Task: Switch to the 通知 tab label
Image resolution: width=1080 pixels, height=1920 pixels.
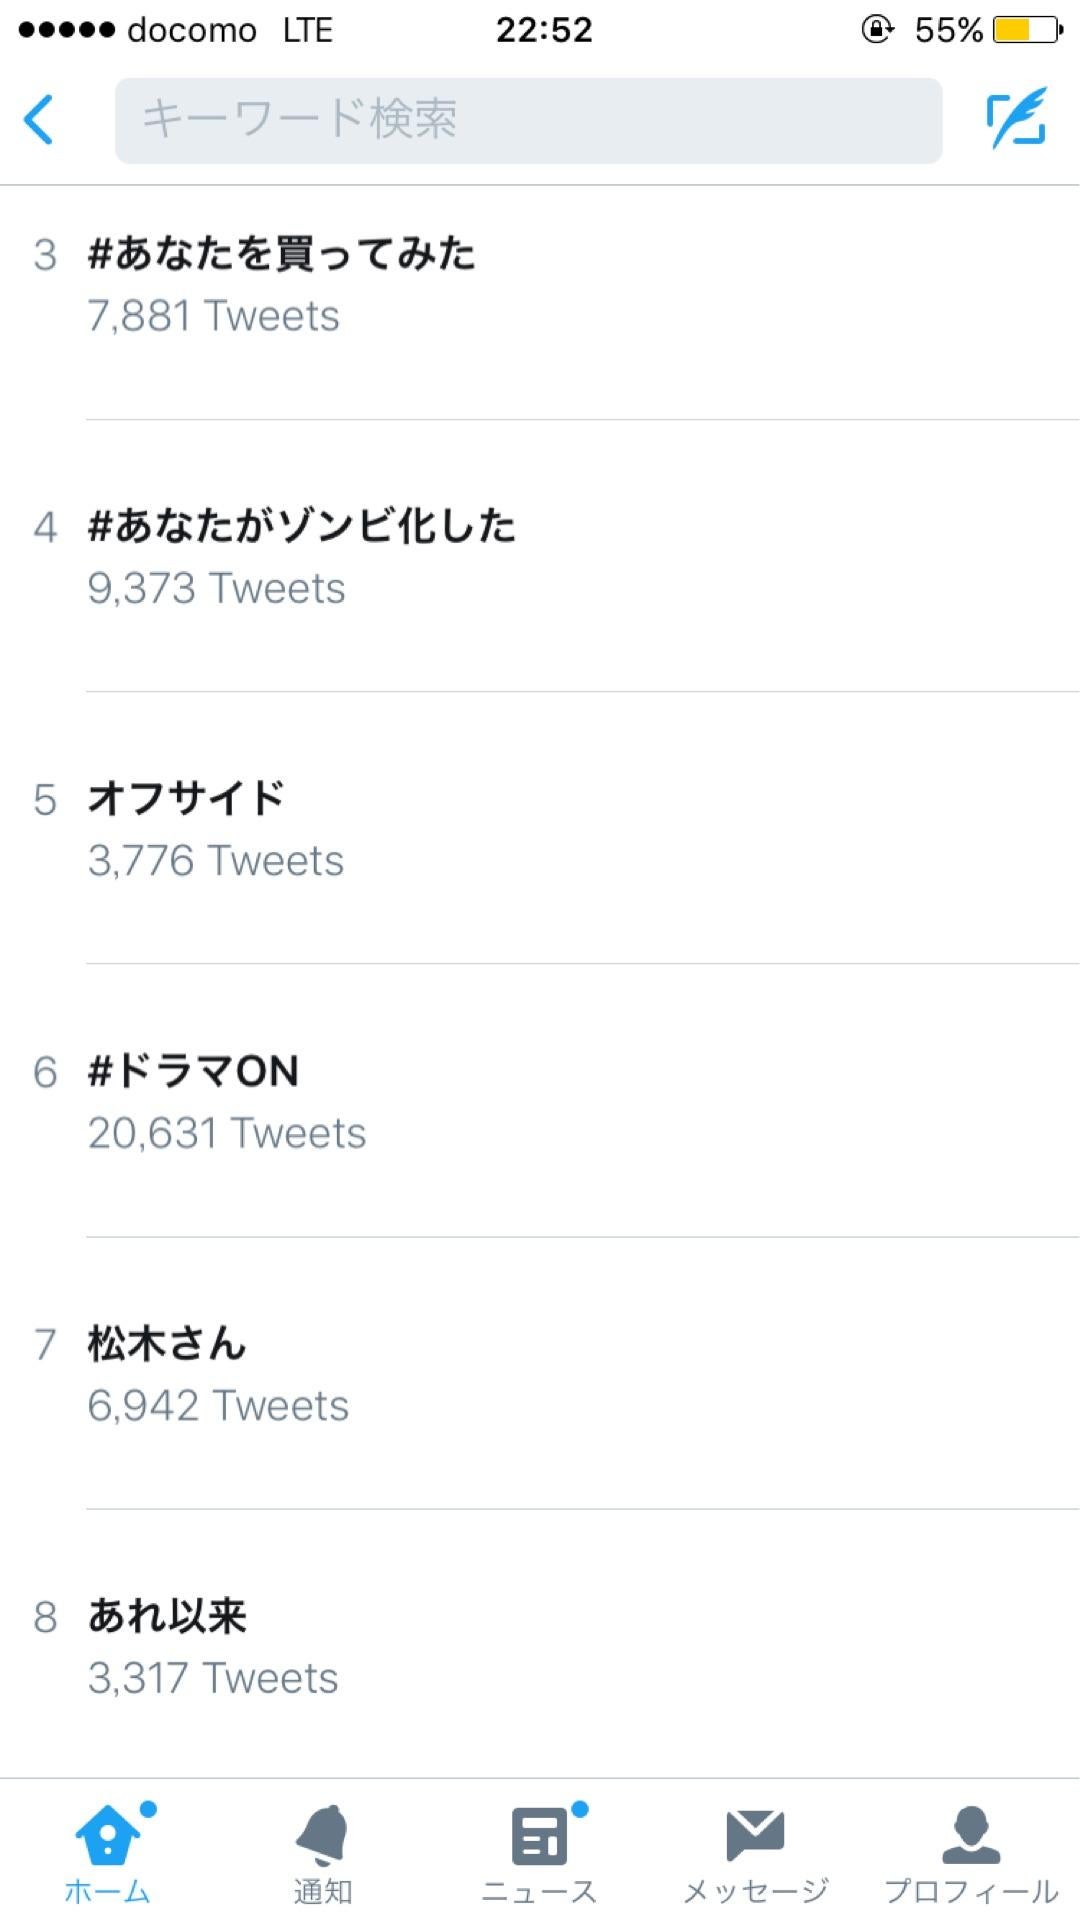Action: [x=322, y=1891]
